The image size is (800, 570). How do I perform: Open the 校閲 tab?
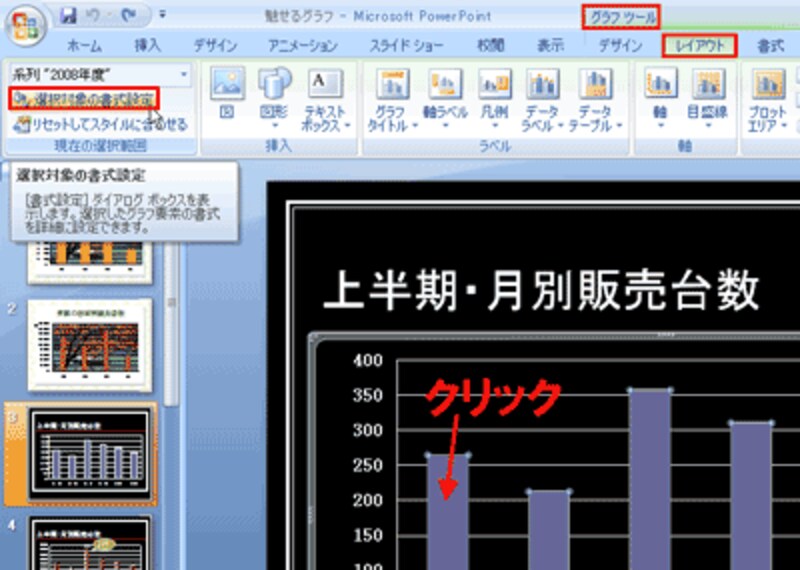coord(491,46)
